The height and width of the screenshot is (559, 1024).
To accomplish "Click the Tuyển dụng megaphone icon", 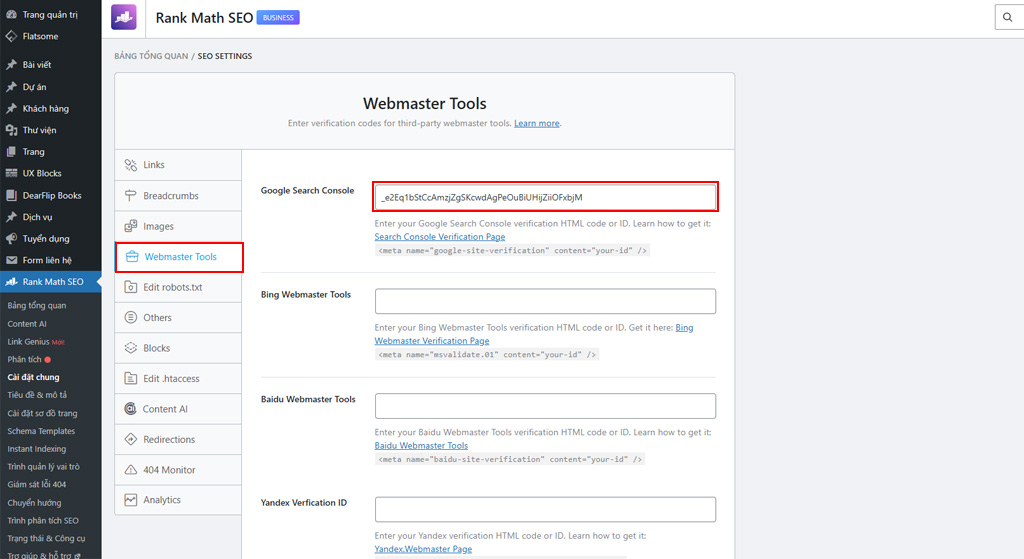I will pyautogui.click(x=11, y=238).
